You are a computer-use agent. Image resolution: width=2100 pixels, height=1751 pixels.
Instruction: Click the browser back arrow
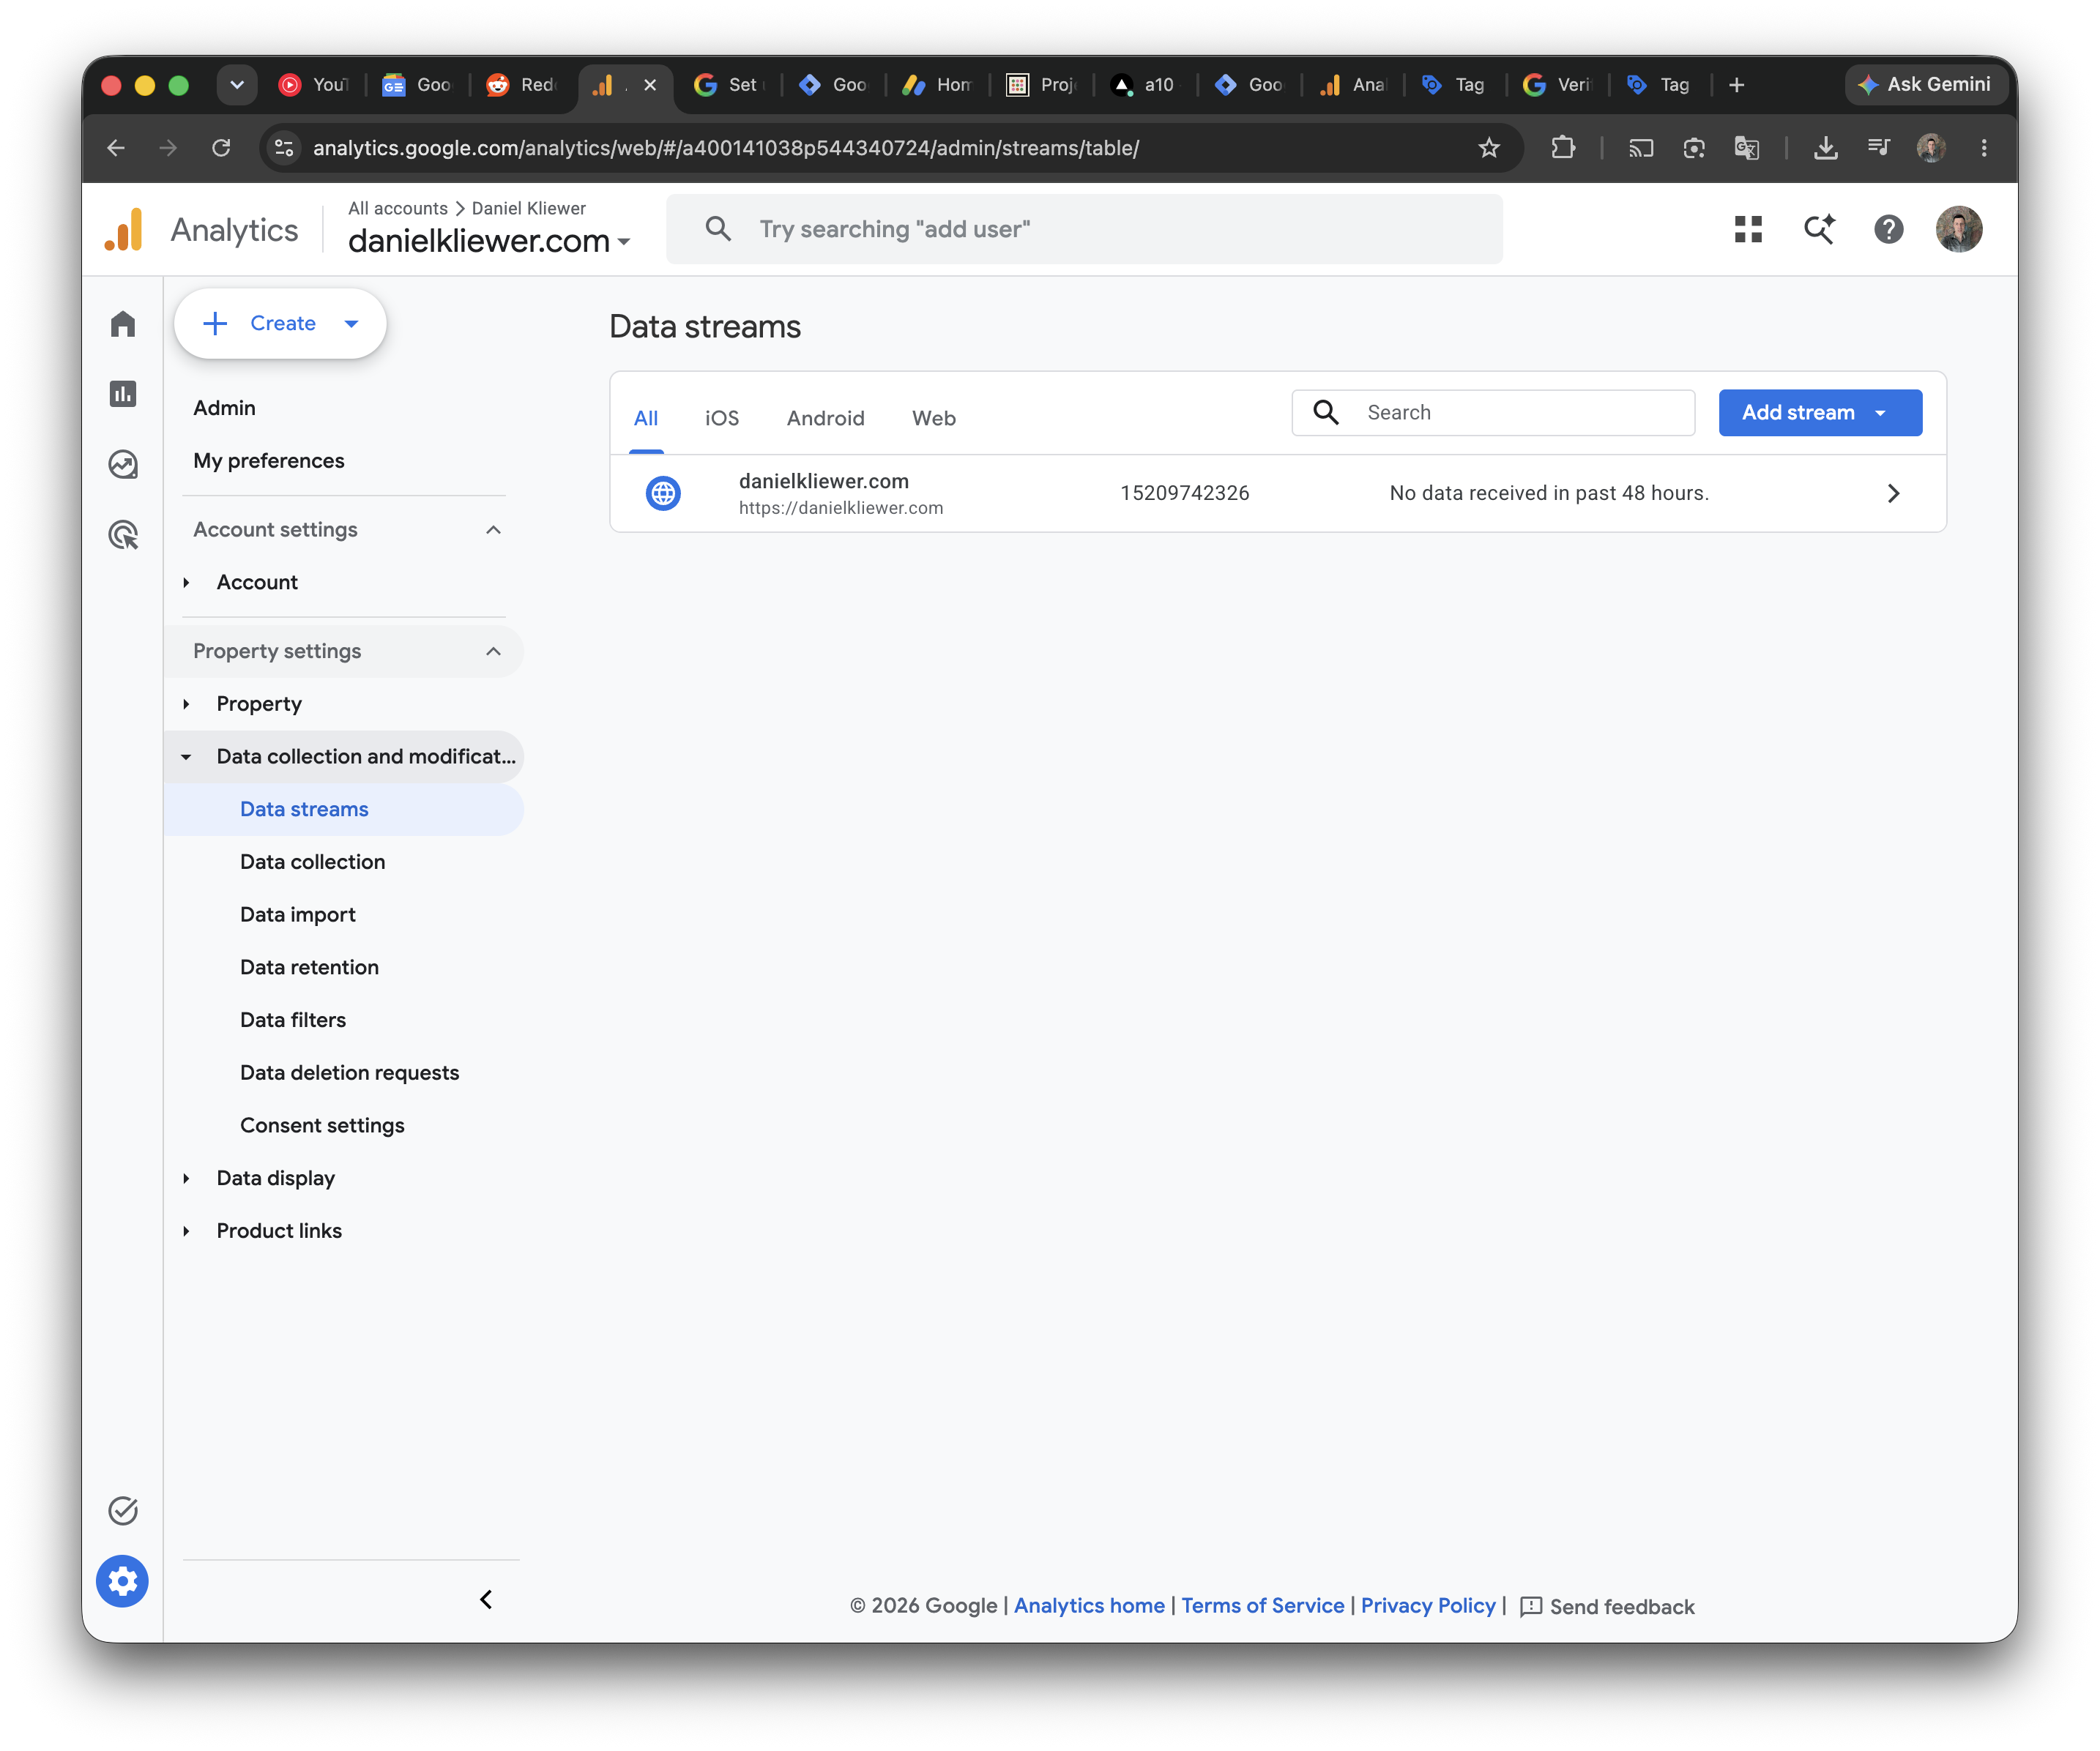click(116, 148)
